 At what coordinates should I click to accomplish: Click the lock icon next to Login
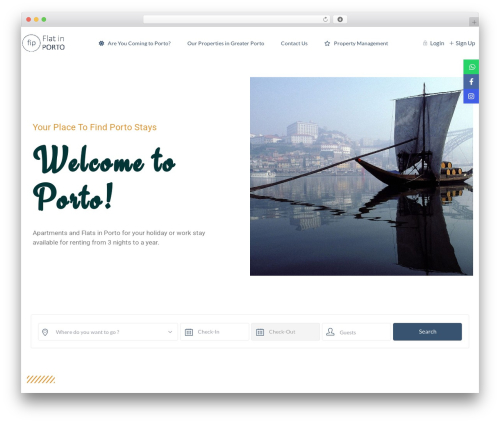tap(425, 43)
